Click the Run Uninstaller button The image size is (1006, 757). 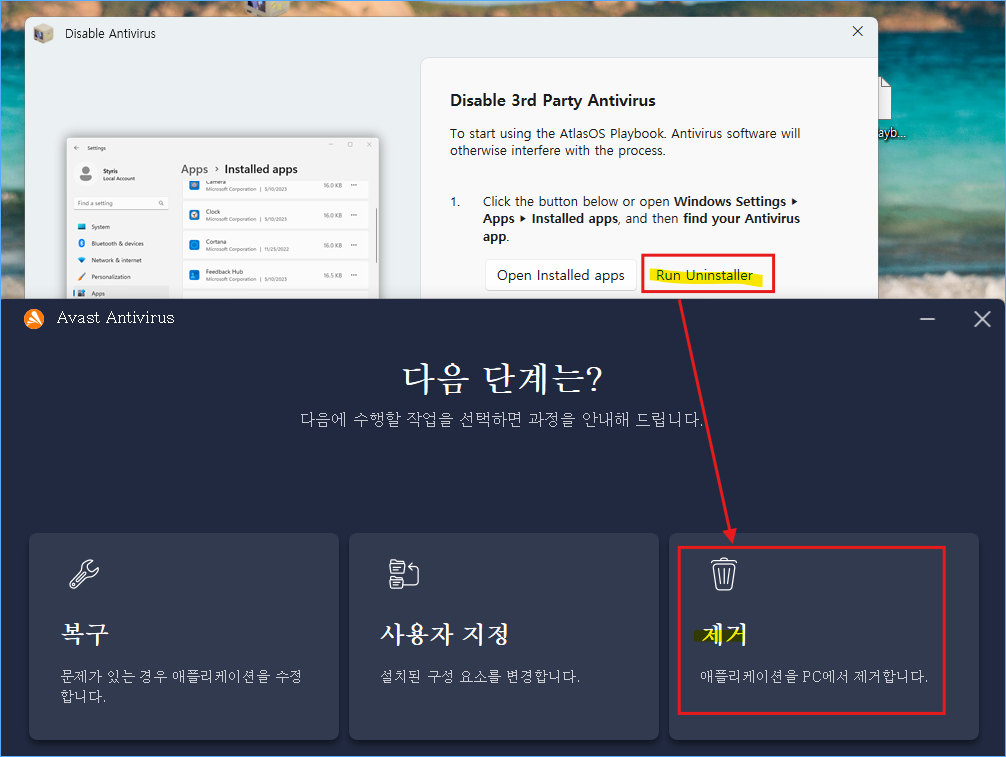pyautogui.click(x=704, y=275)
